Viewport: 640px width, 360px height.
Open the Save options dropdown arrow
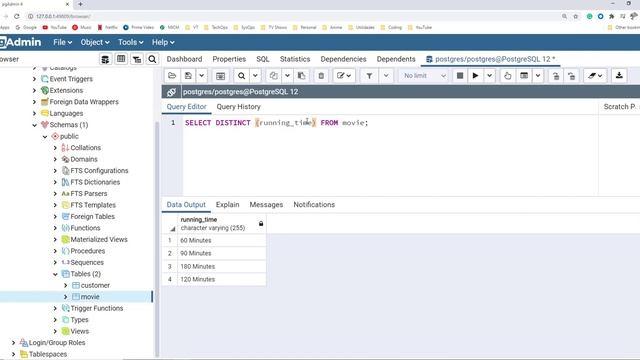(x=202, y=76)
